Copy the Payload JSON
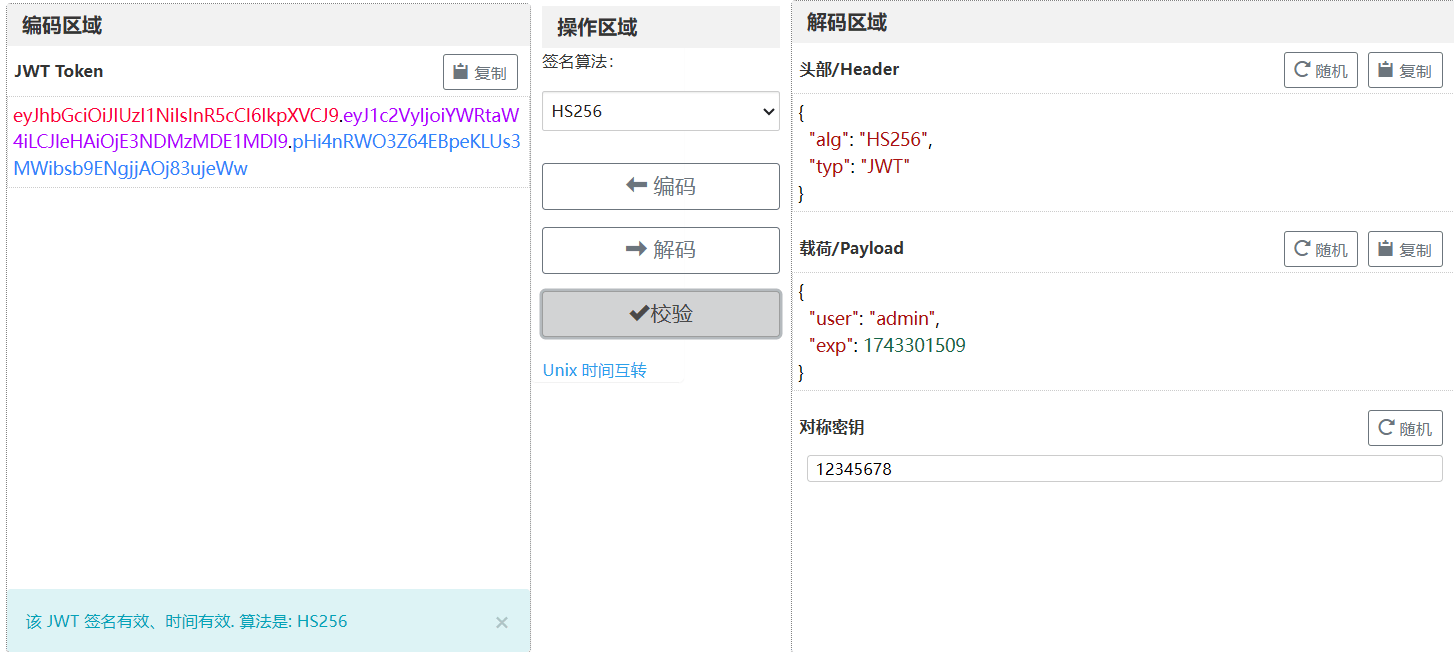This screenshot has width=1454, height=652. tap(1405, 249)
